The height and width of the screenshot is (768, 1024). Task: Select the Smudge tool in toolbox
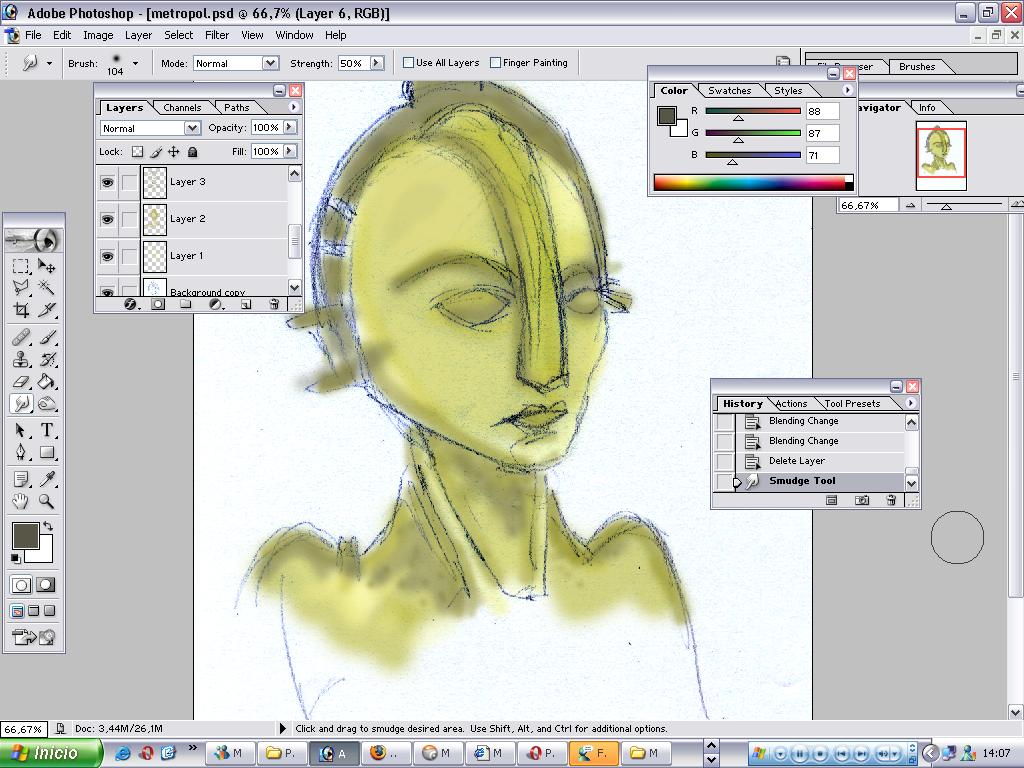21,404
